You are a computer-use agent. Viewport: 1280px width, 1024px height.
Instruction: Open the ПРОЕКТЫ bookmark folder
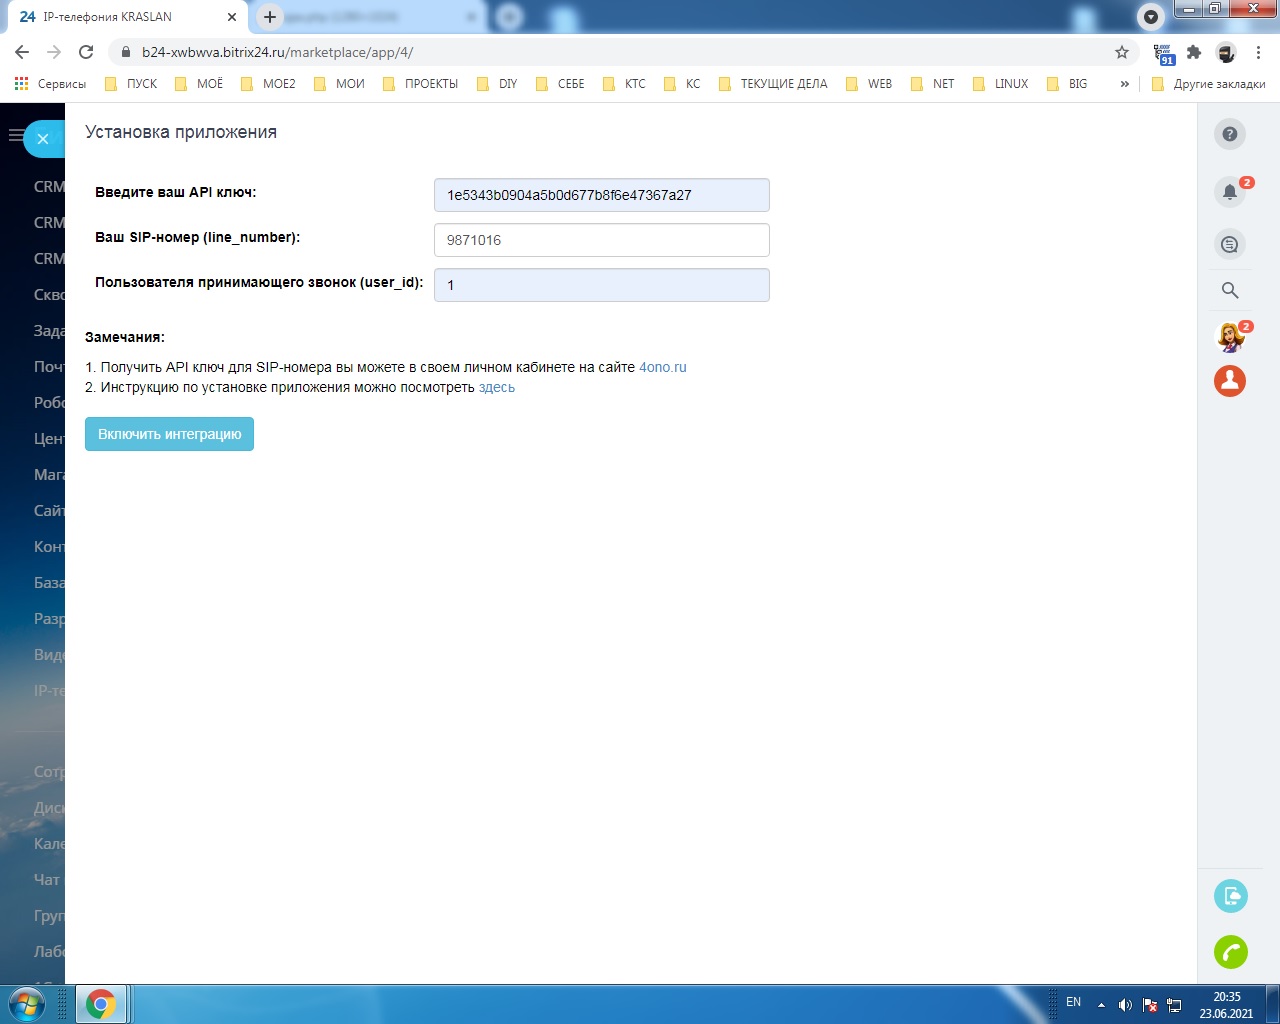(420, 84)
